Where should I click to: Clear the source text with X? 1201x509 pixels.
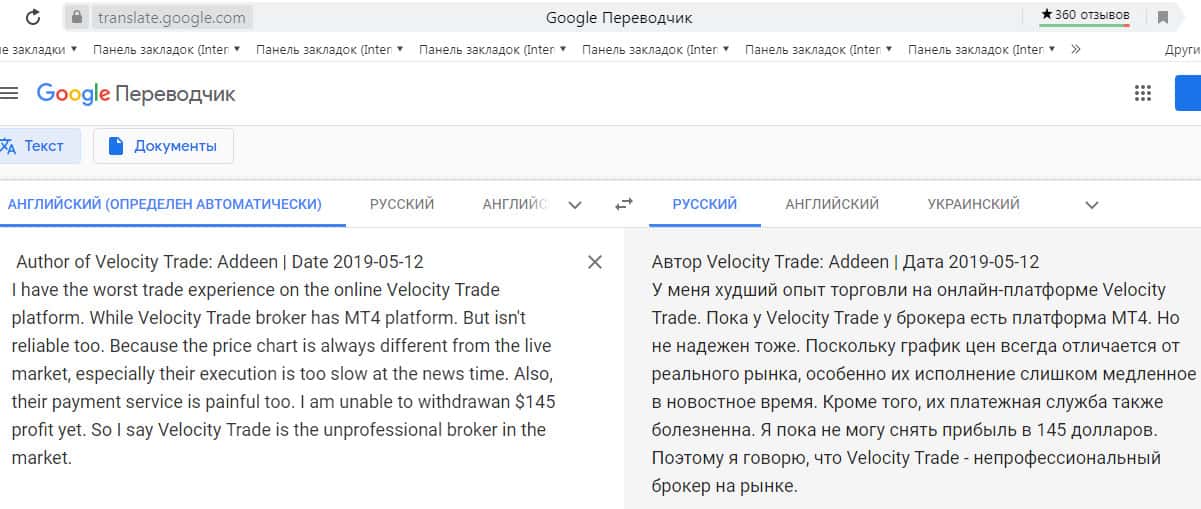[x=595, y=262]
